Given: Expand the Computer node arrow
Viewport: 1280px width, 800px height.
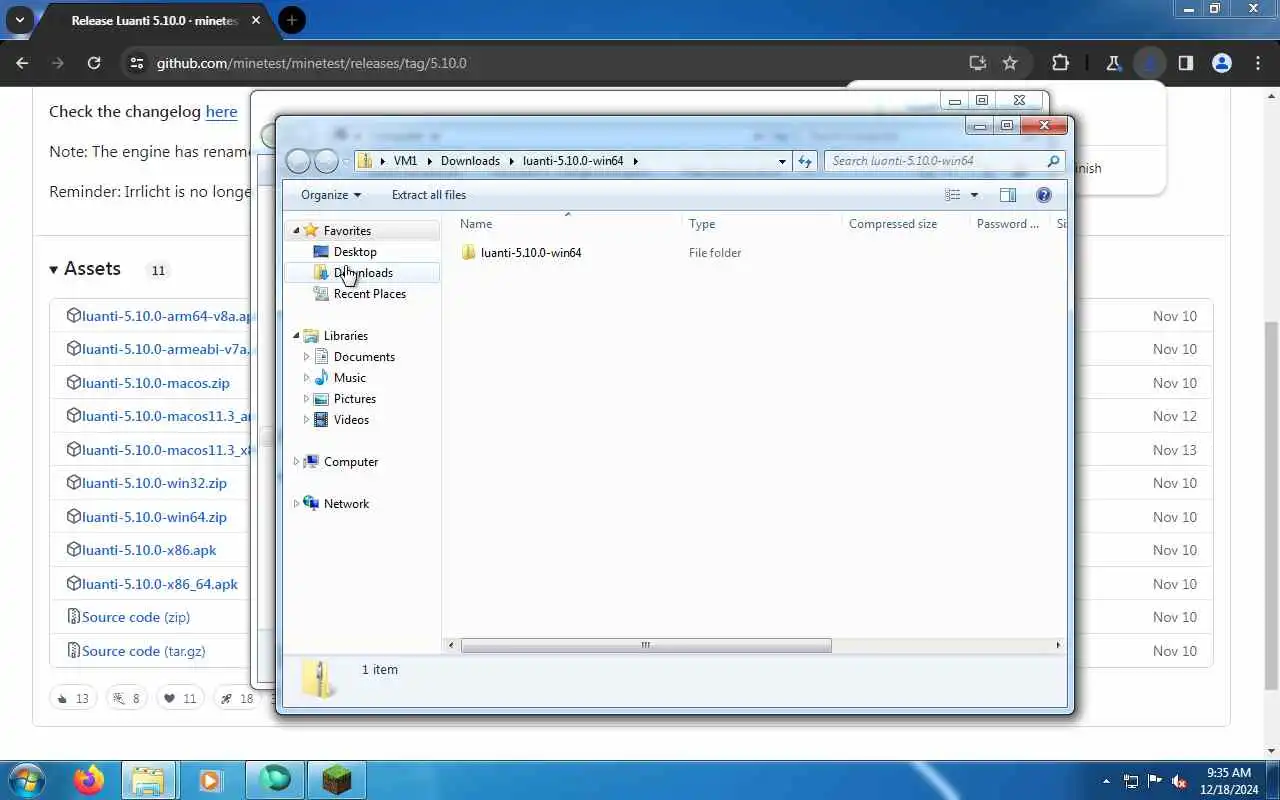Looking at the screenshot, I should [296, 462].
